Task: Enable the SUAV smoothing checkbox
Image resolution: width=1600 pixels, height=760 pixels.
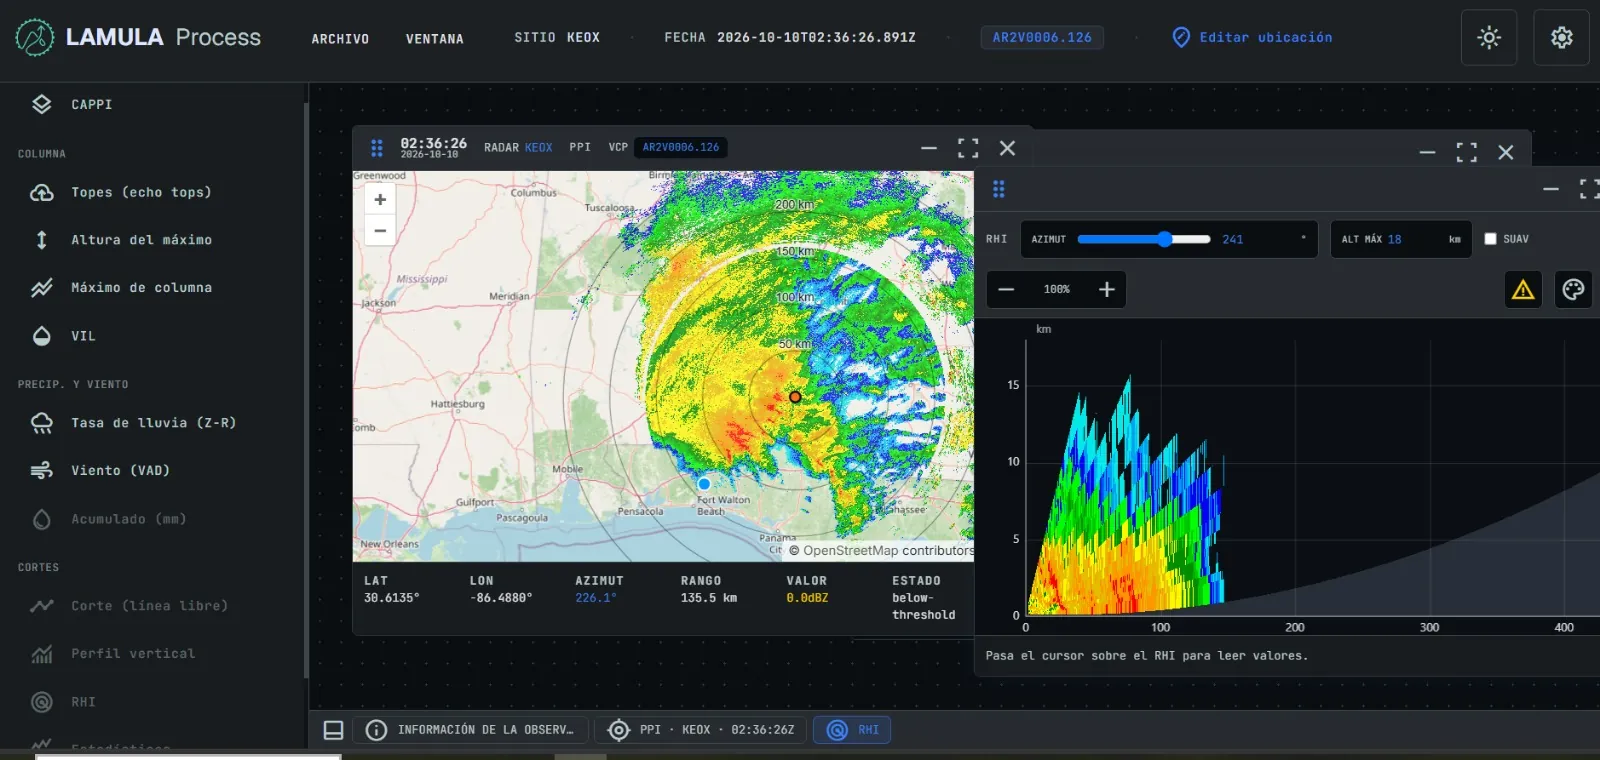Action: (1490, 239)
